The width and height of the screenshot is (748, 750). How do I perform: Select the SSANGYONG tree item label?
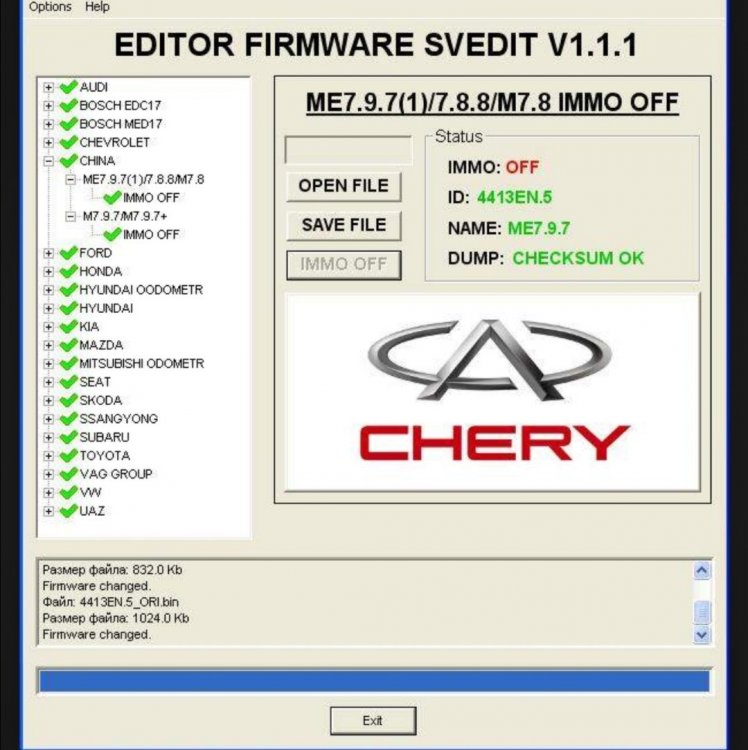[119, 419]
